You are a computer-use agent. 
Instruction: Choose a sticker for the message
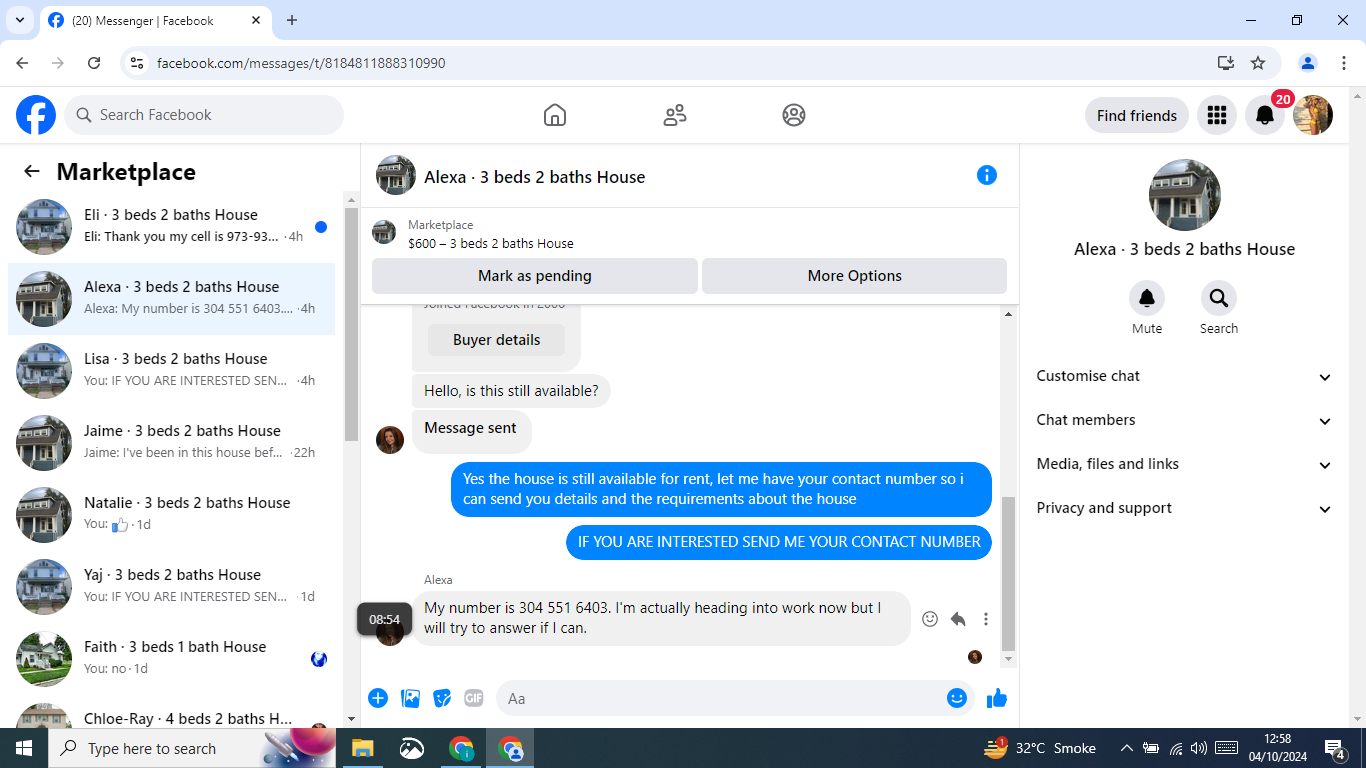442,698
